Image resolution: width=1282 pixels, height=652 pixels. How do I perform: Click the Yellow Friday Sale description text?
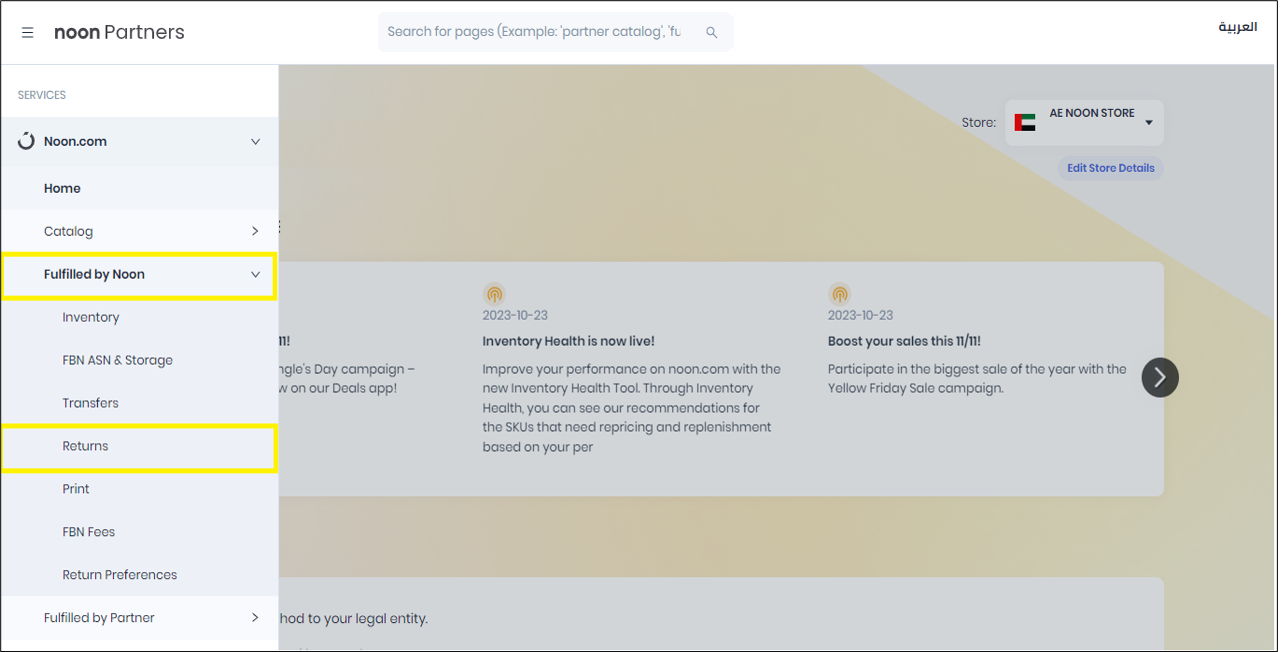coord(977,378)
